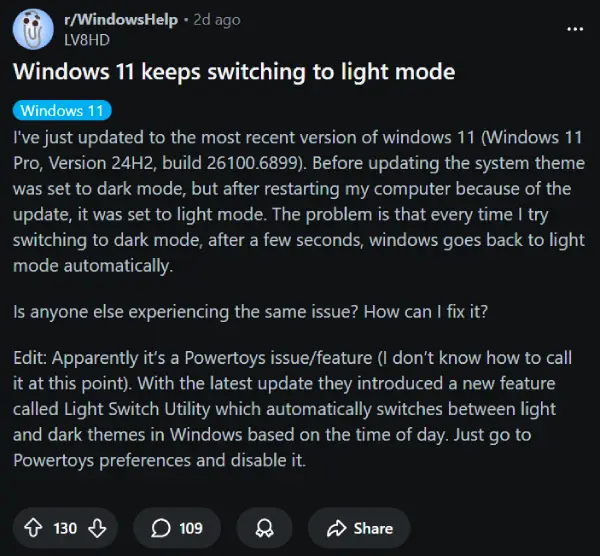Click the Share button label

(373, 528)
